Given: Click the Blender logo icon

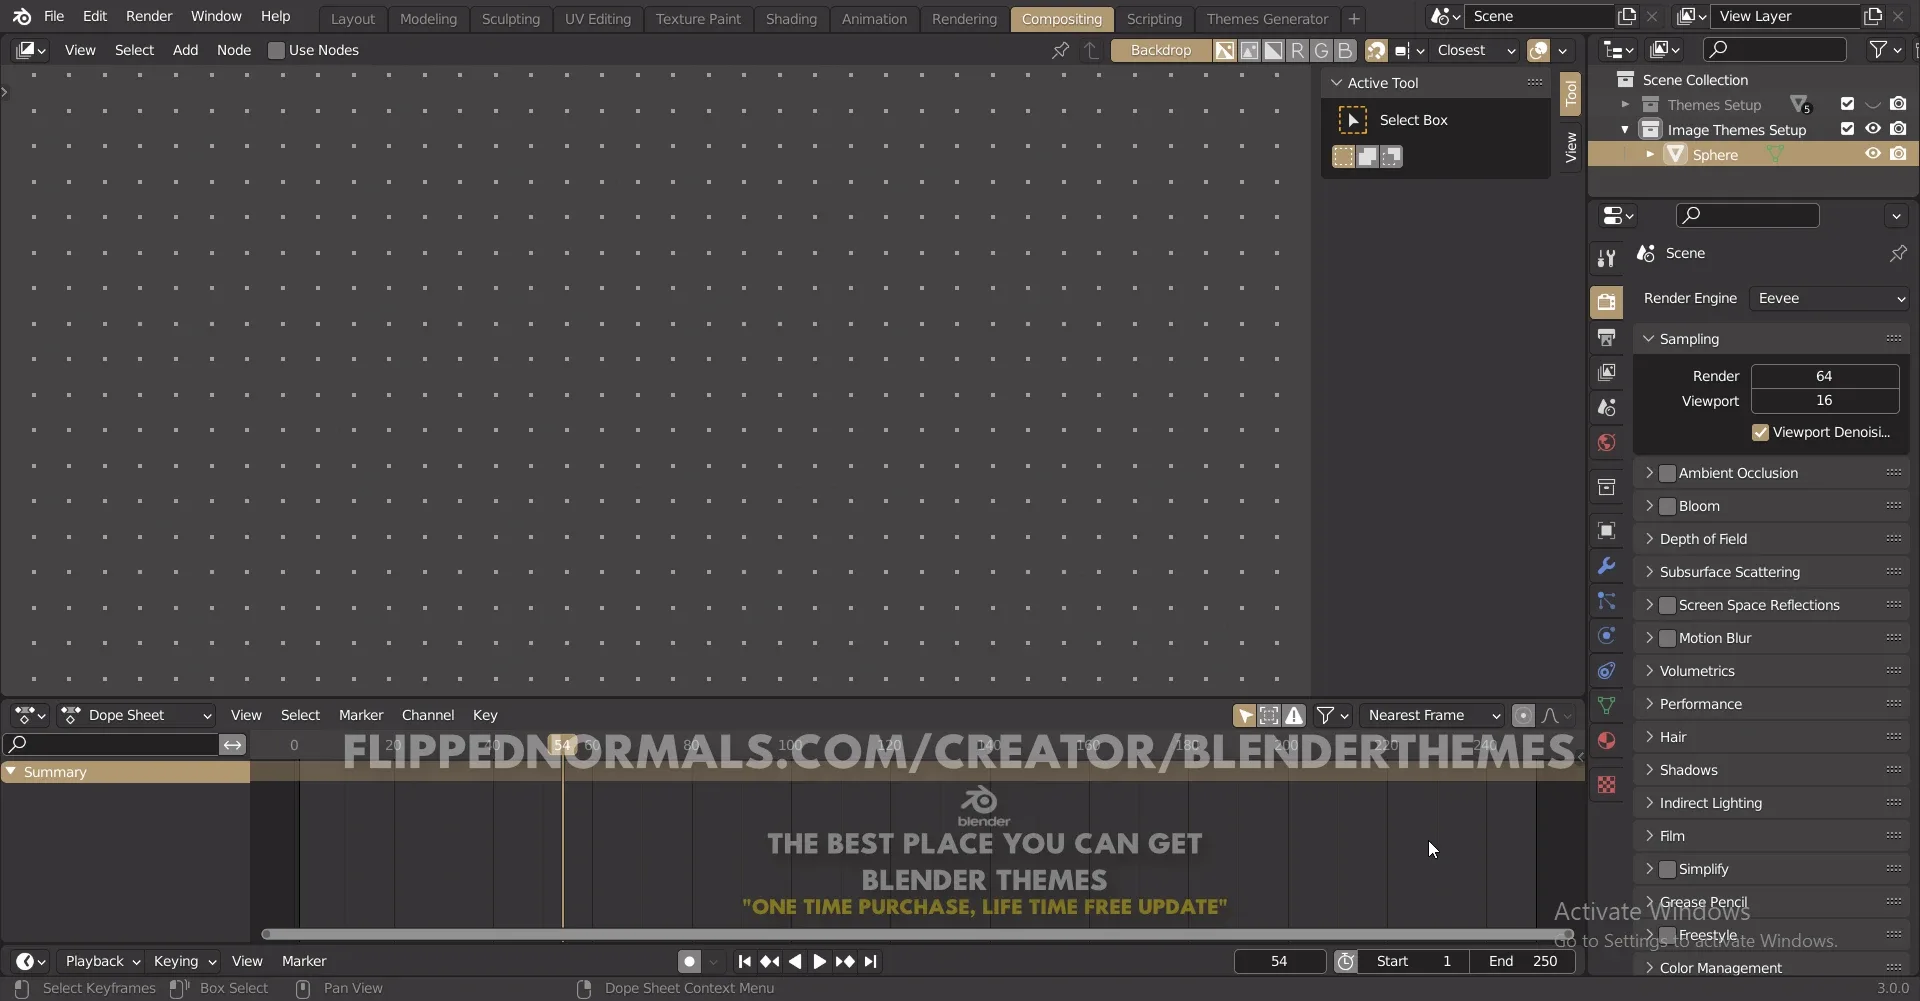Looking at the screenshot, I should [x=21, y=16].
